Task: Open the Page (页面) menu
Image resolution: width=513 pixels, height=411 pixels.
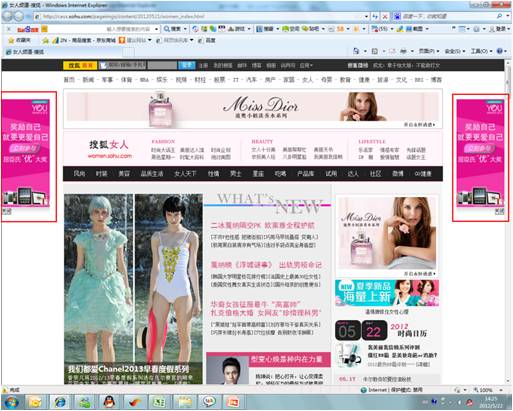Action: (x=429, y=51)
